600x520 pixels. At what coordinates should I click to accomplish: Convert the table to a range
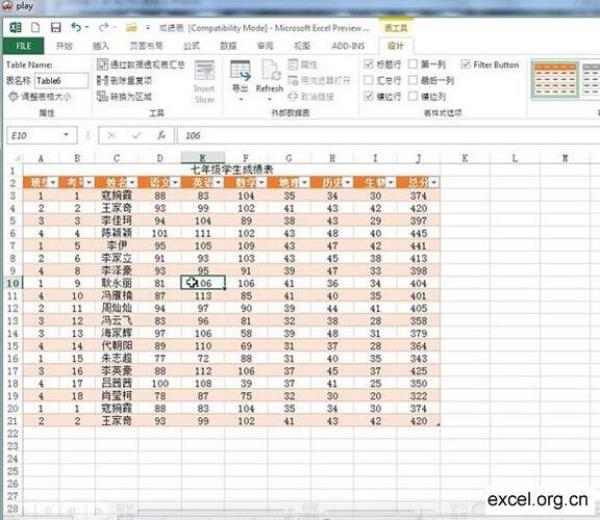[x=124, y=96]
